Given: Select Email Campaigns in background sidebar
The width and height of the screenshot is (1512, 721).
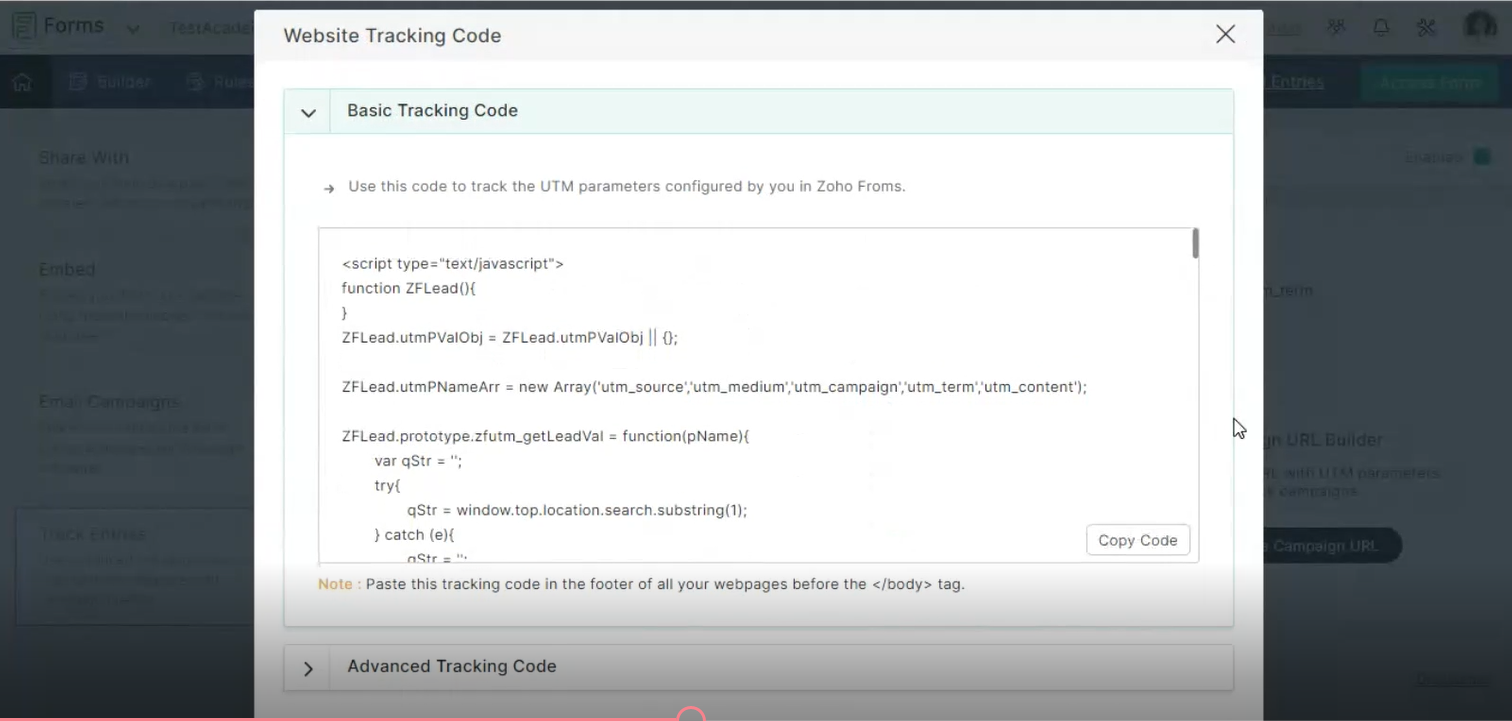Looking at the screenshot, I should [110, 402].
